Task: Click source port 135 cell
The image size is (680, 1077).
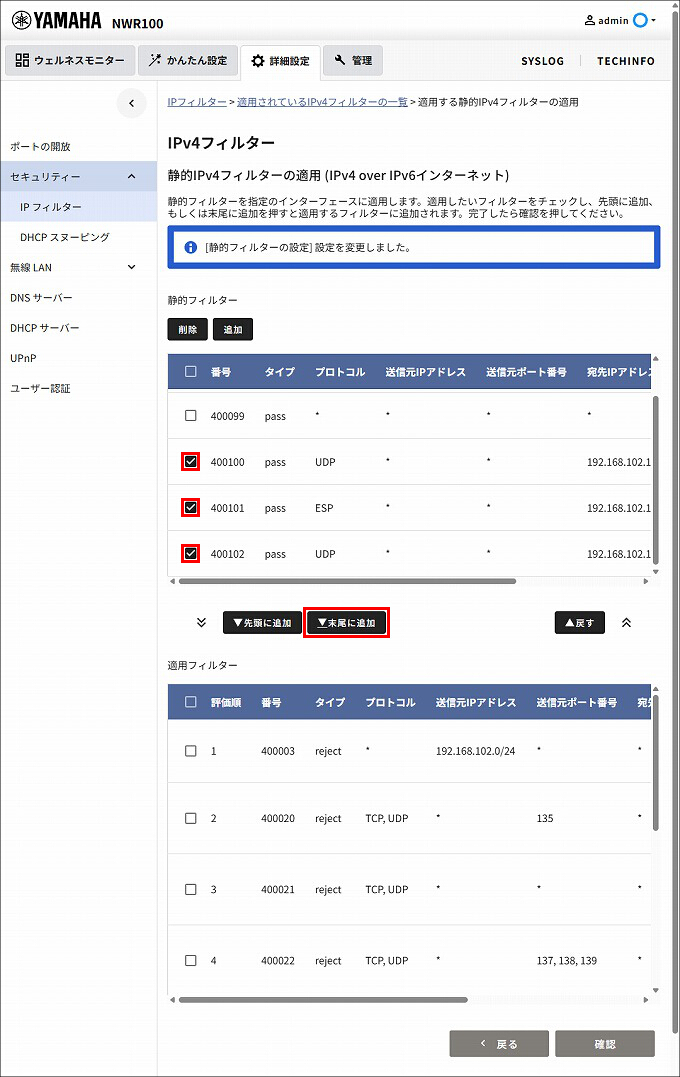Action: (545, 818)
